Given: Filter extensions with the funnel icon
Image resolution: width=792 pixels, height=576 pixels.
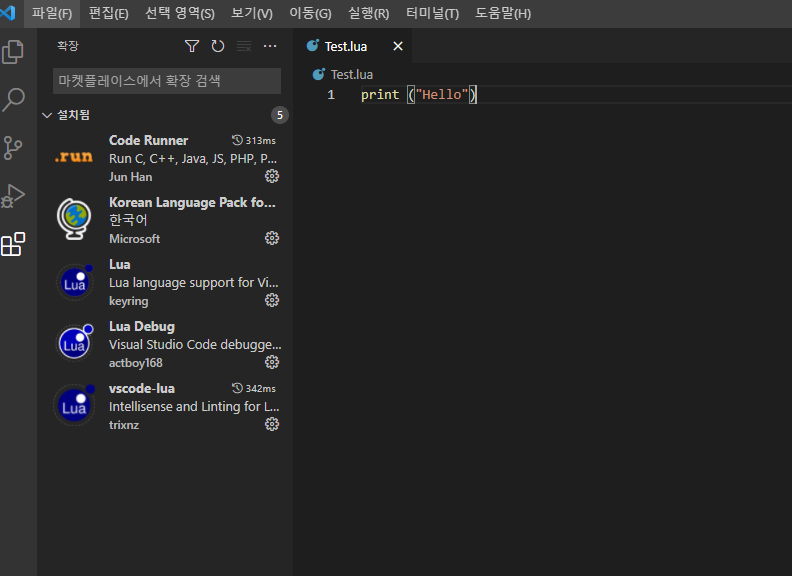Looking at the screenshot, I should (x=191, y=46).
